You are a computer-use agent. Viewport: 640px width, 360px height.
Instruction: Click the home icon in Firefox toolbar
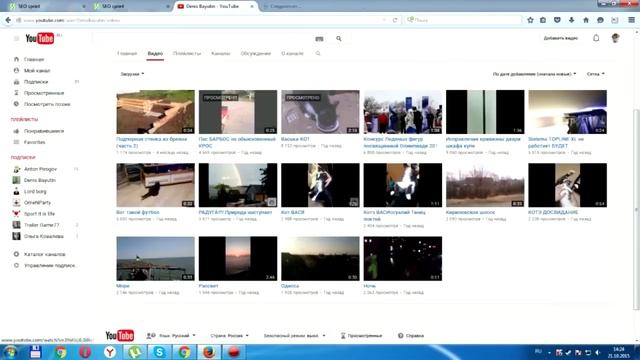(586, 20)
